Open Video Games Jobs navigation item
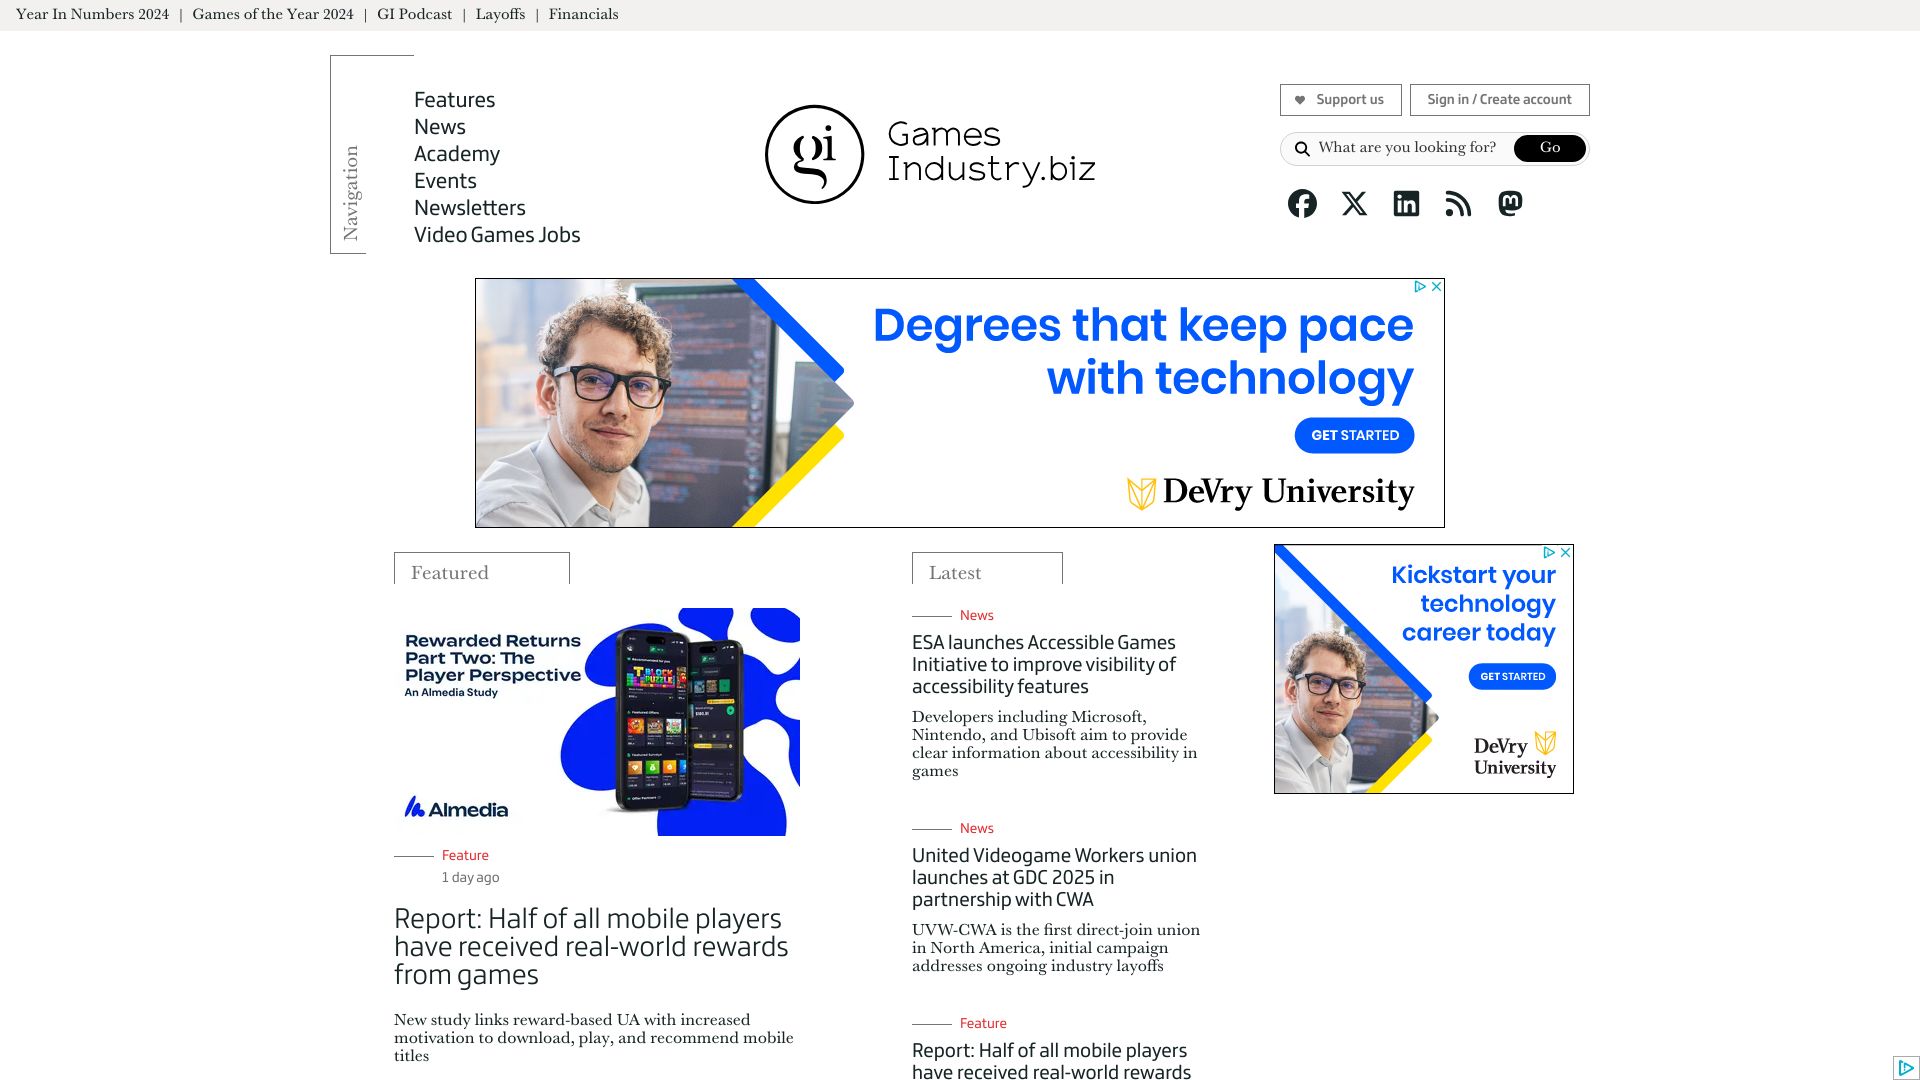 point(497,235)
